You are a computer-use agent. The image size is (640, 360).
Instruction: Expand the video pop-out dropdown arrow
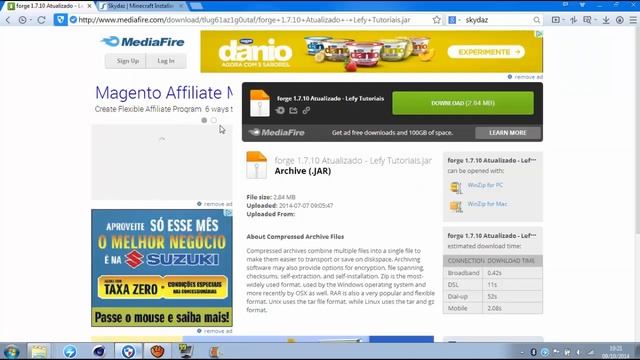tap(564, 20)
